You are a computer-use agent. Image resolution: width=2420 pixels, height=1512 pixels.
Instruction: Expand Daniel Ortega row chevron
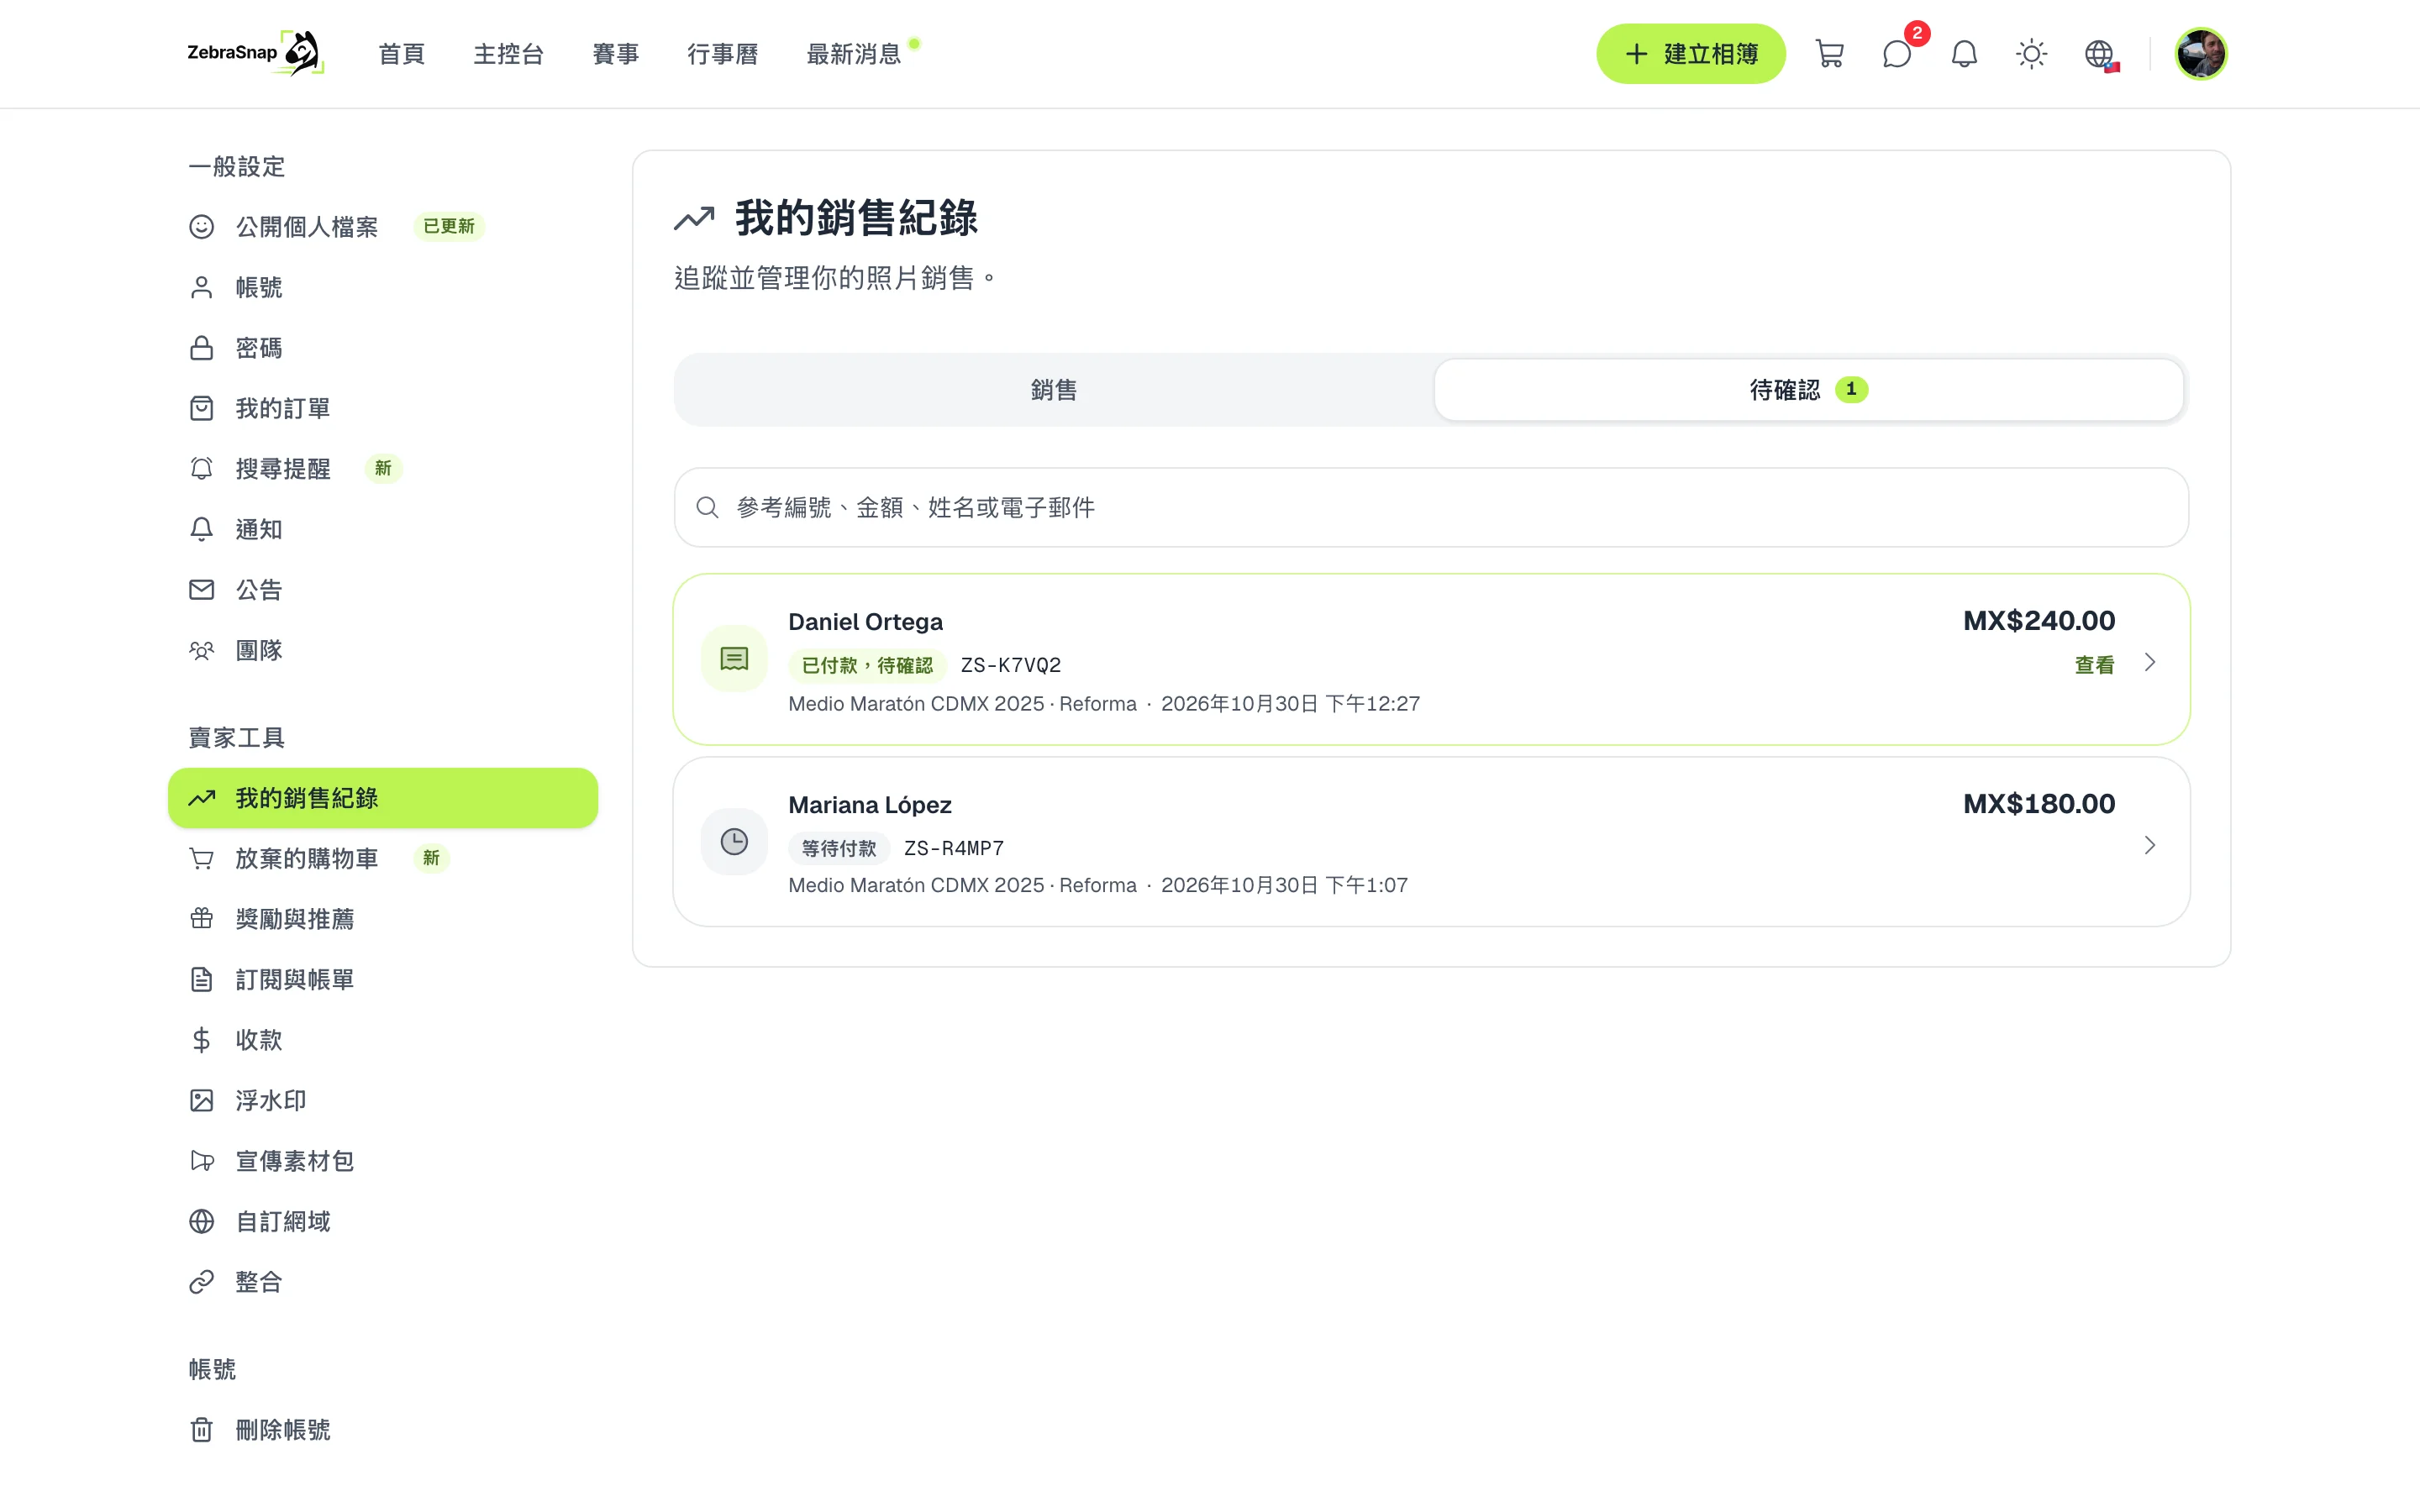pos(2150,663)
